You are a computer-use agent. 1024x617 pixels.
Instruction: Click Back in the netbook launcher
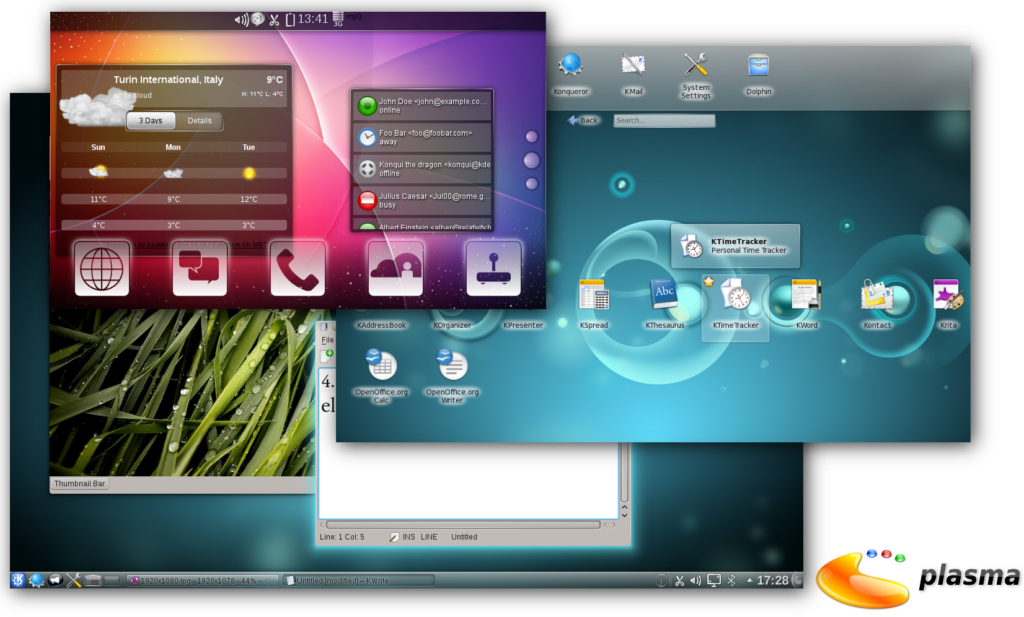click(x=583, y=120)
